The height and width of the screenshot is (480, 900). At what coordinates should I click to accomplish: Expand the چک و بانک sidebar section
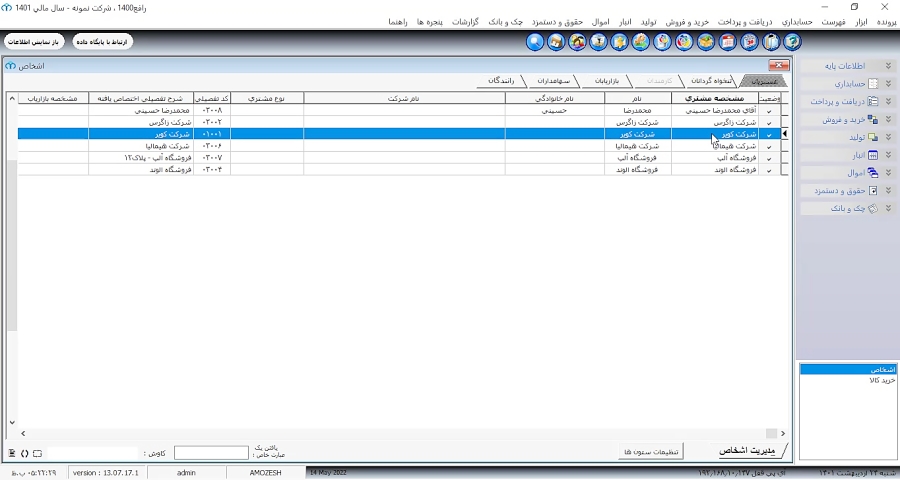tap(889, 208)
